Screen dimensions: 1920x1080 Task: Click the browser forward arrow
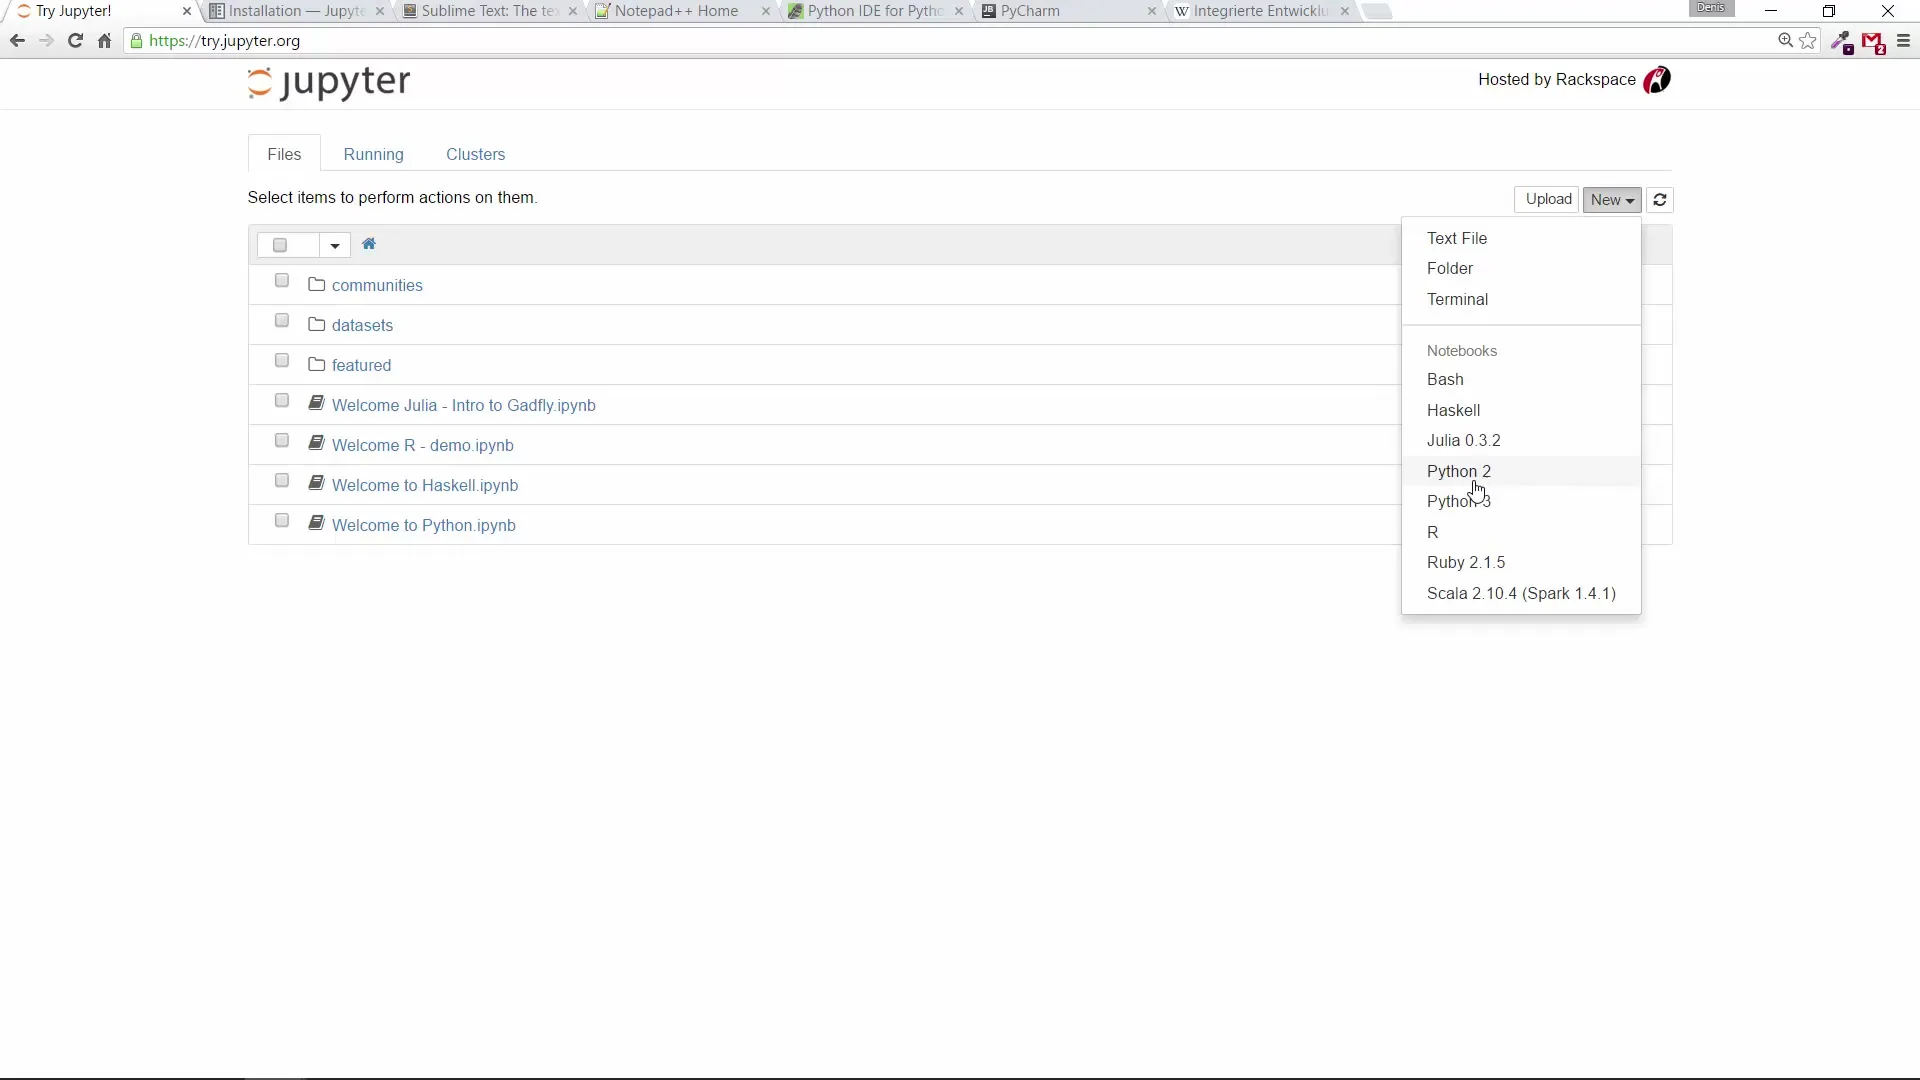[x=46, y=41]
